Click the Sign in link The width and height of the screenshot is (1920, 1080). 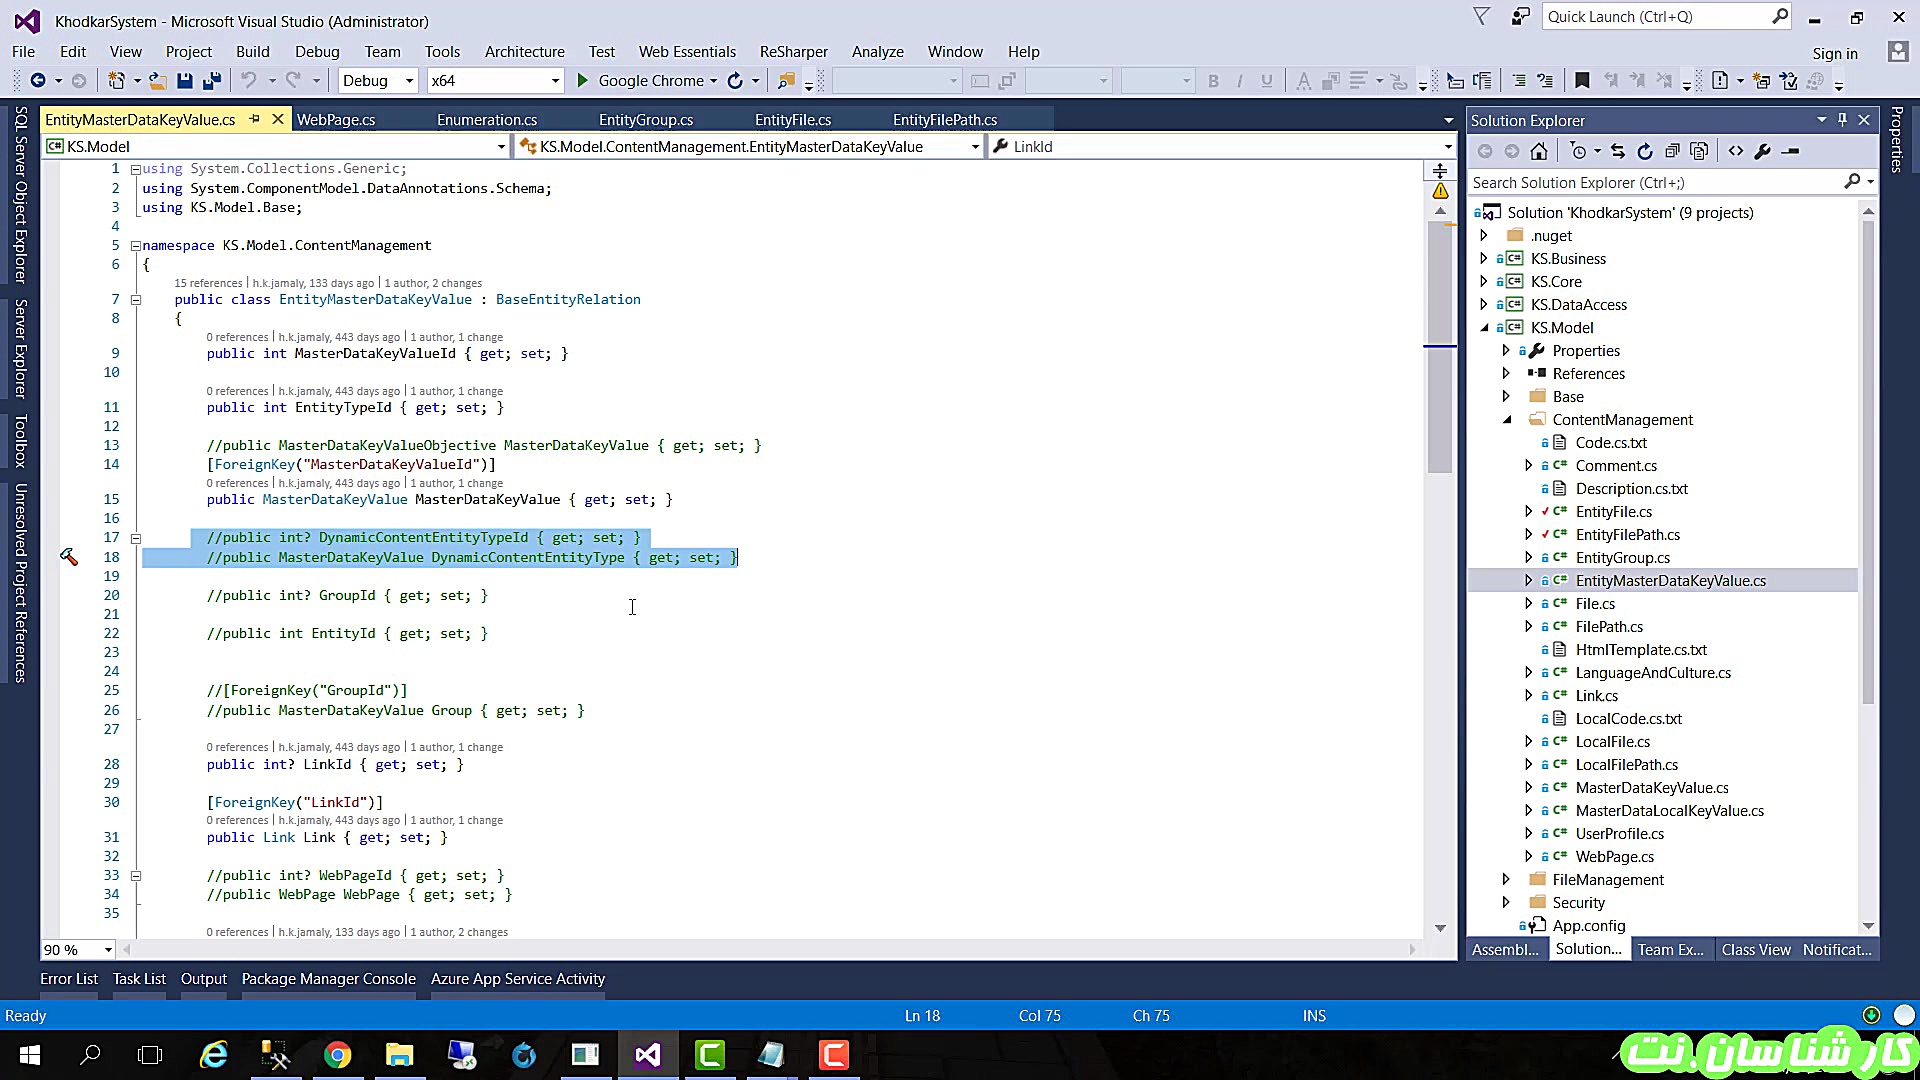pos(1834,54)
